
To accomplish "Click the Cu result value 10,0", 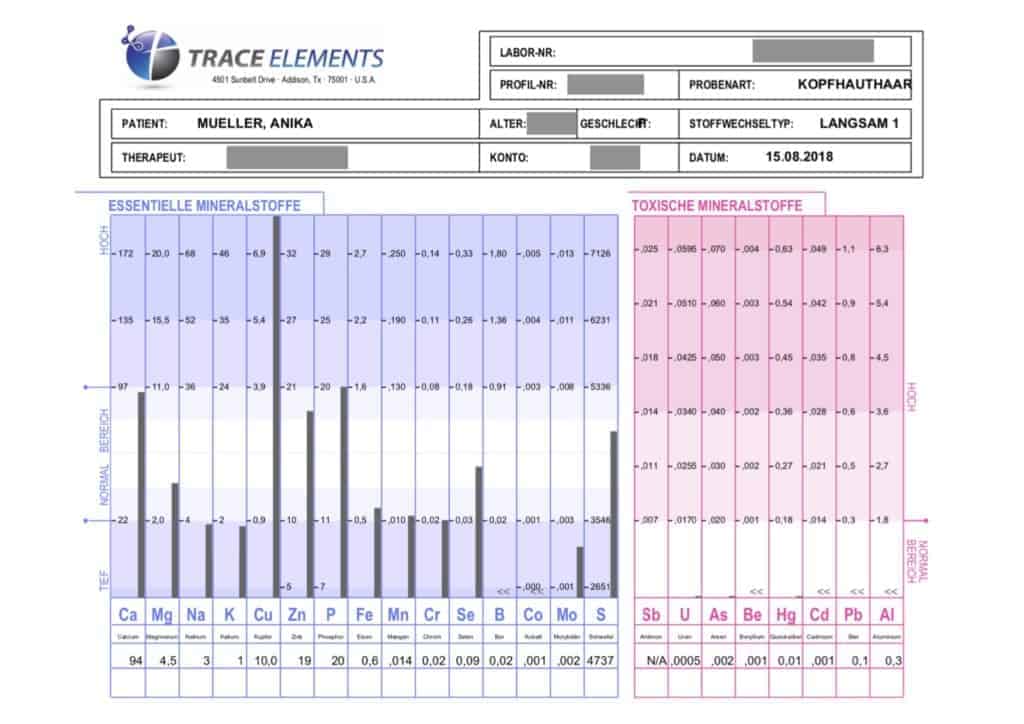I will pos(263,661).
